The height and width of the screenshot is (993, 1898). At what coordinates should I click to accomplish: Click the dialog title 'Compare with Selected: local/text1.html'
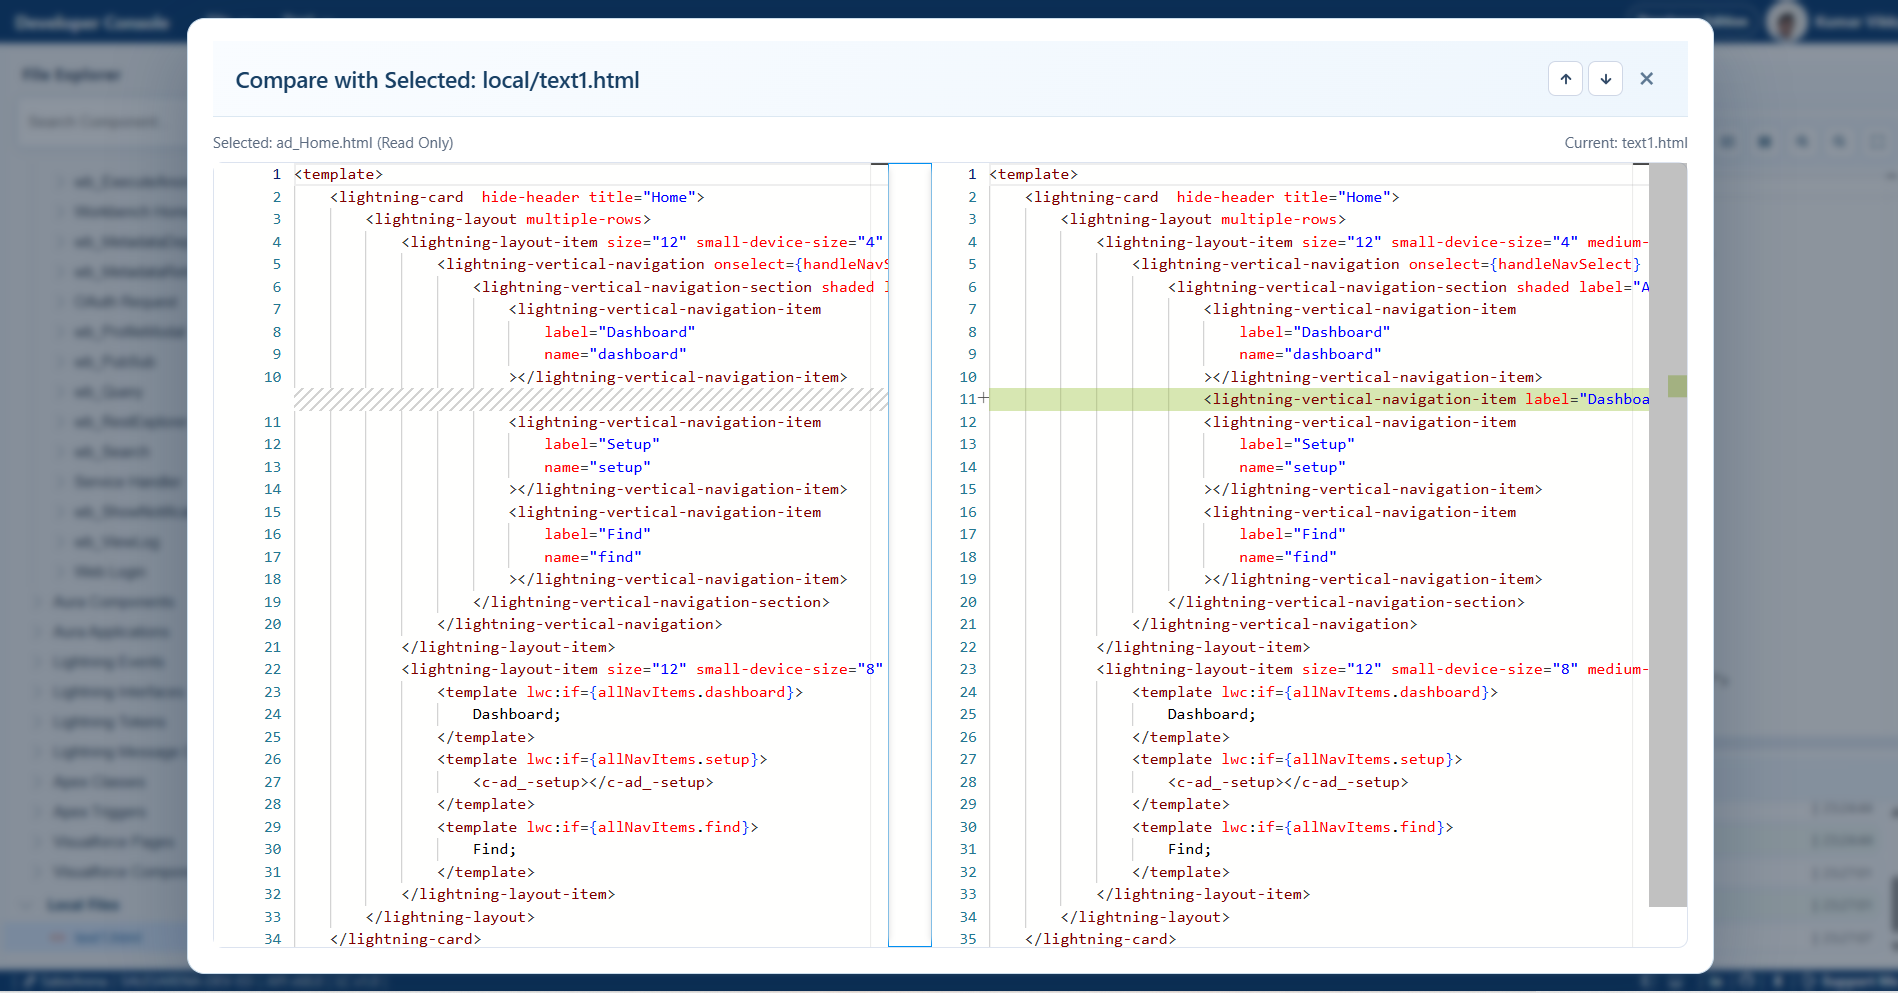click(x=437, y=80)
